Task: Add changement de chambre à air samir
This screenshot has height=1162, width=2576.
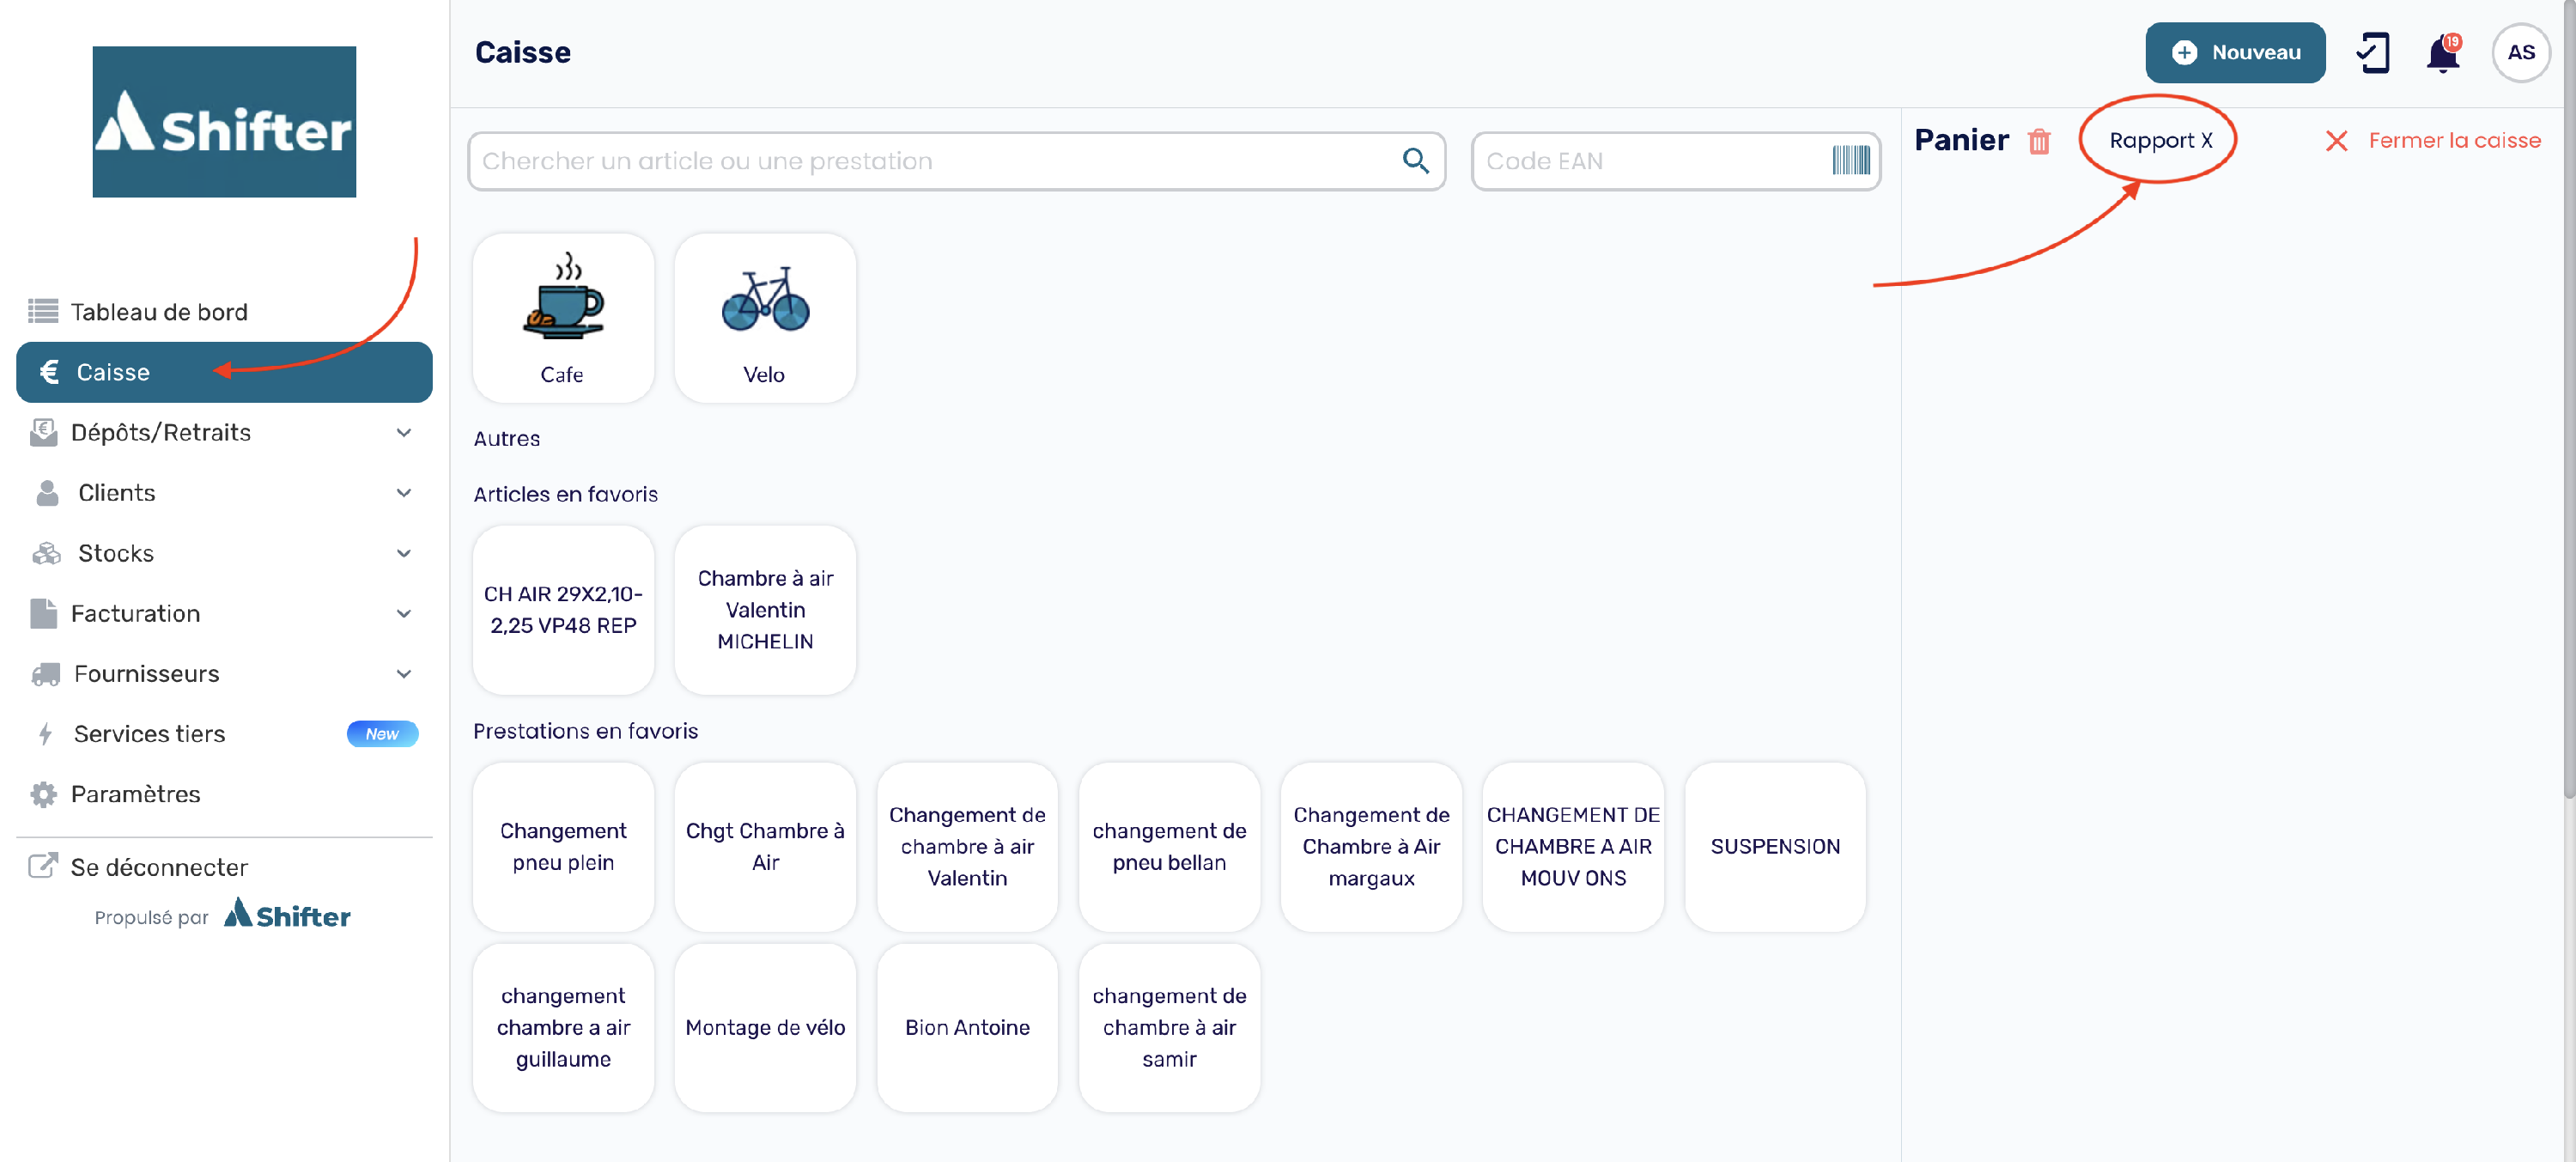Action: 1169,1028
